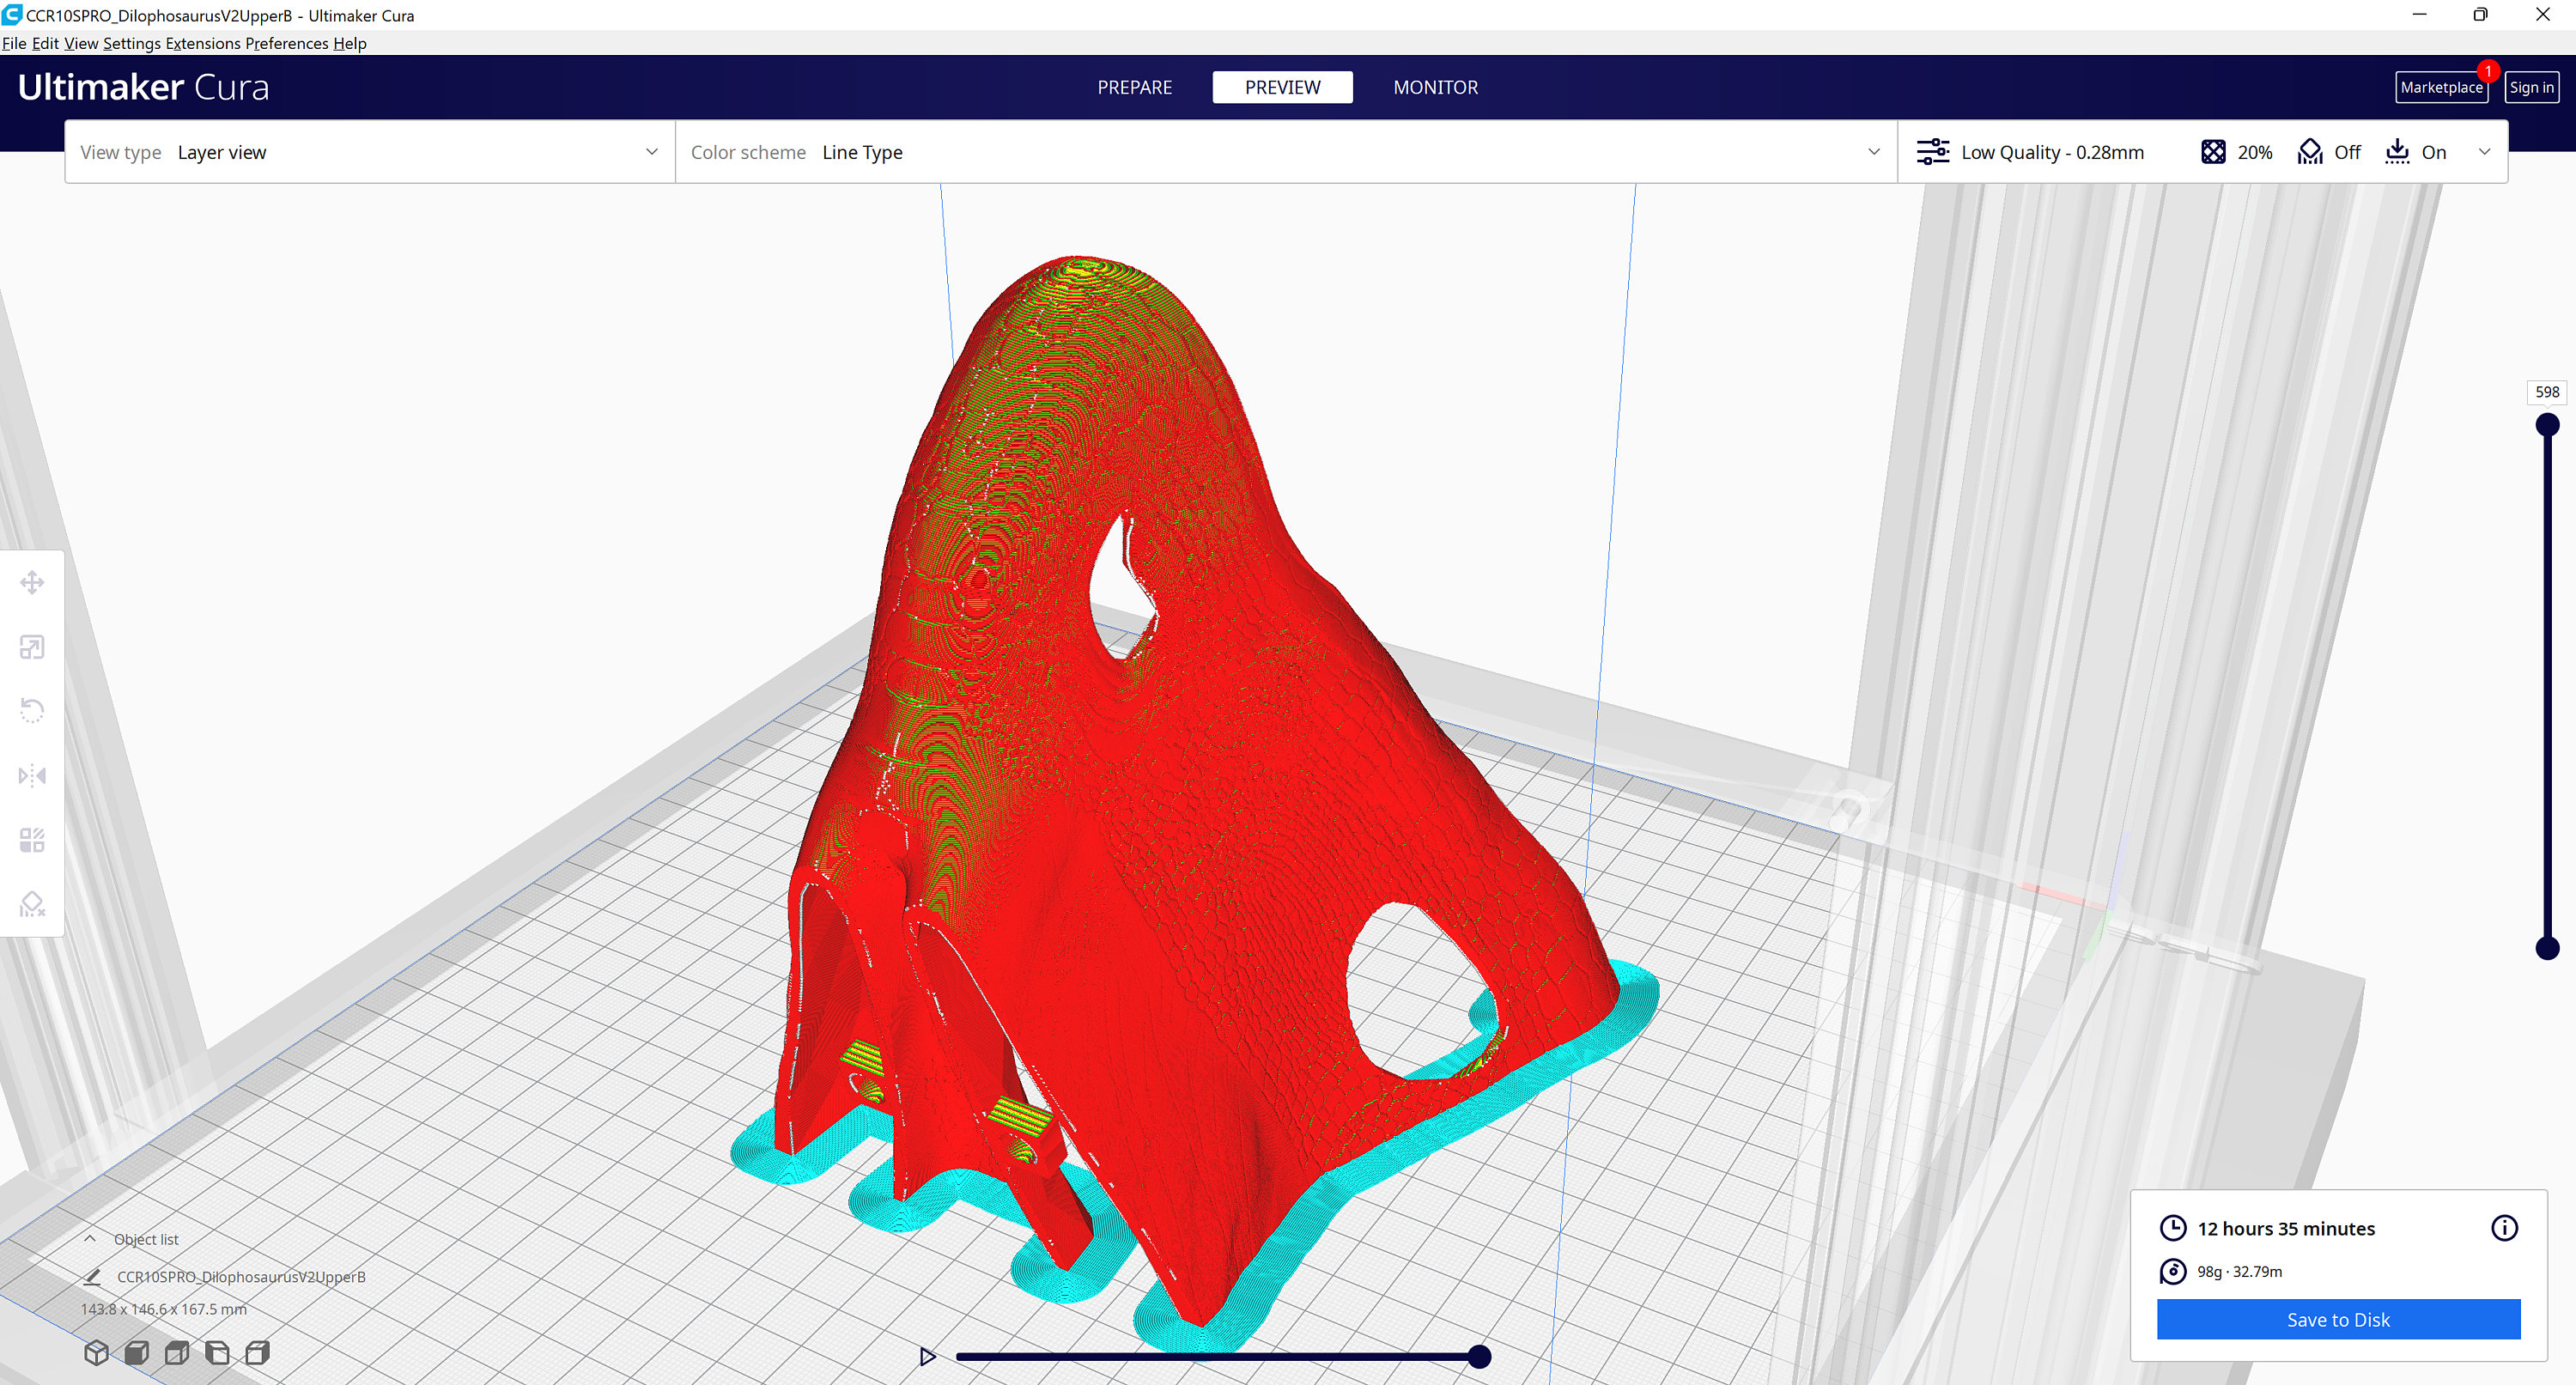Click the Low Quality - 0.28mm profile text
2576x1385 pixels.
[x=2052, y=152]
